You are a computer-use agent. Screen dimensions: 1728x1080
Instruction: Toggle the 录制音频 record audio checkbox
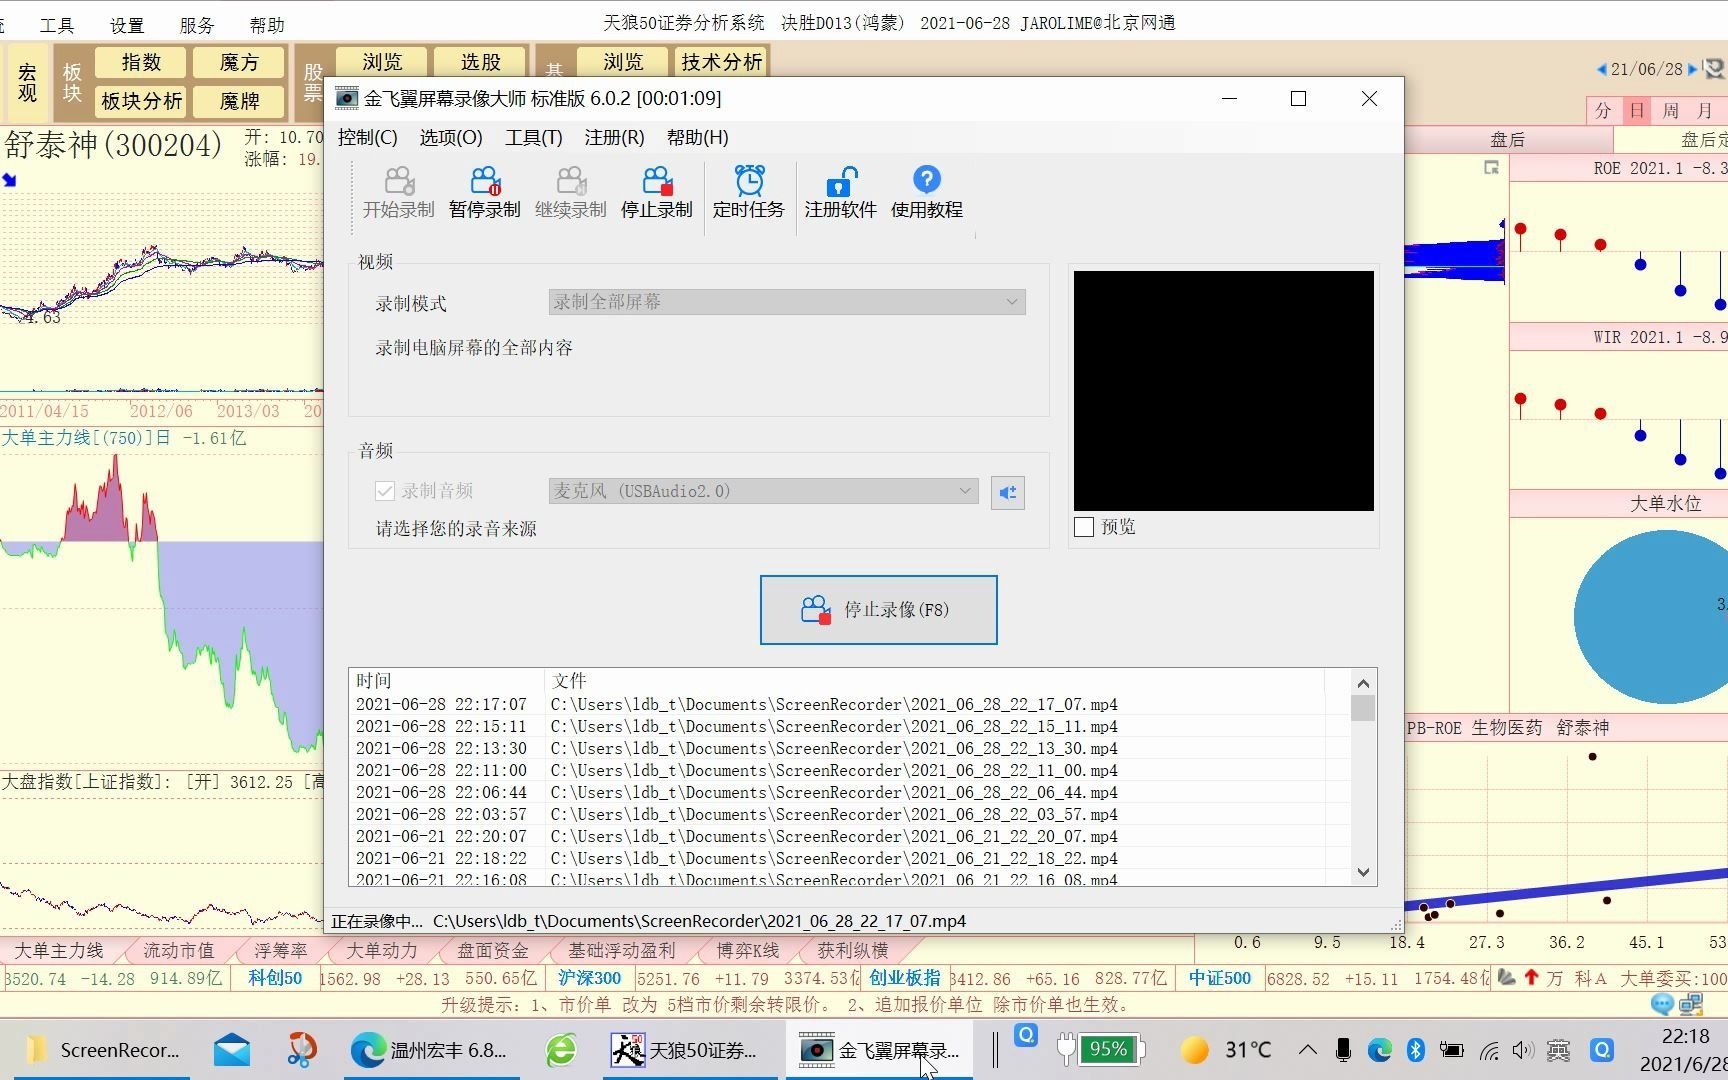[385, 491]
